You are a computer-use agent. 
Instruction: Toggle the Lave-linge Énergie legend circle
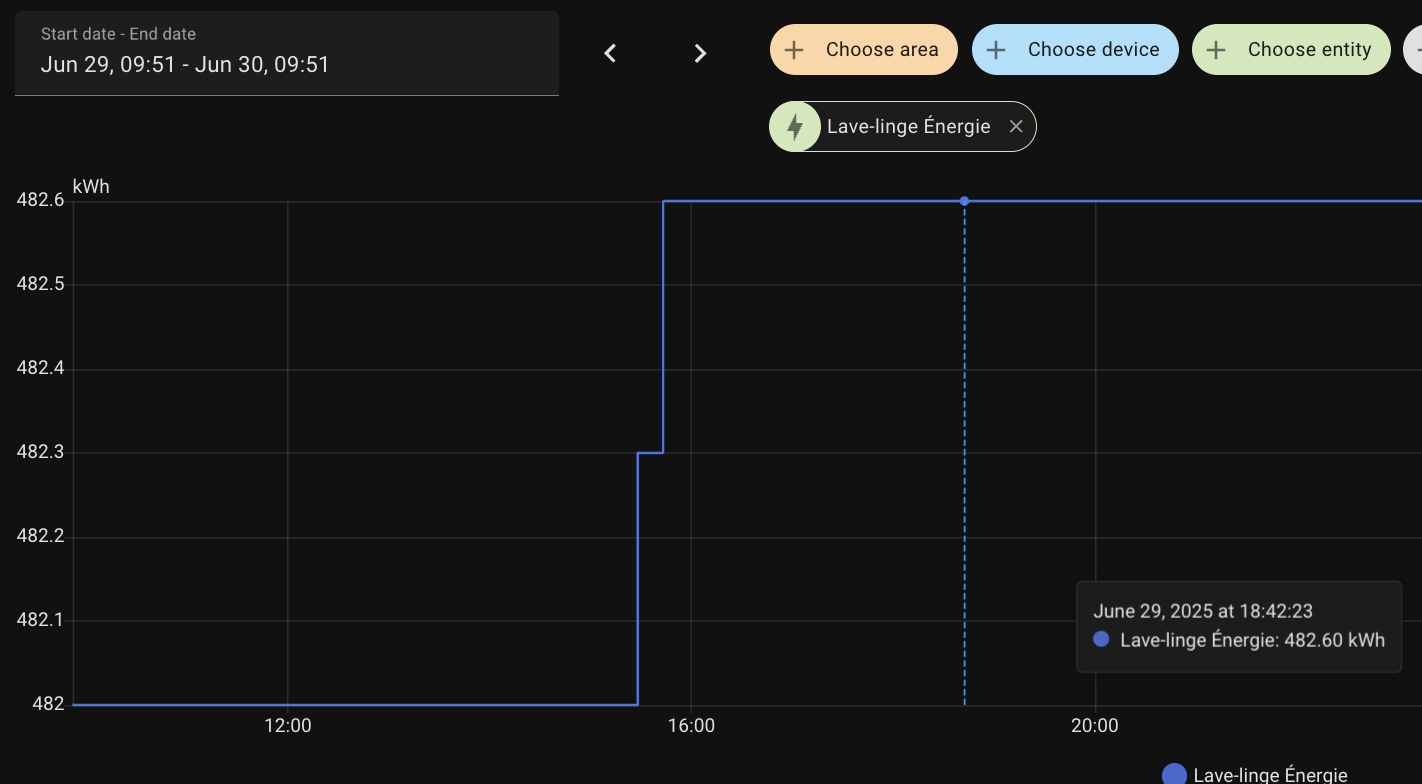[1174, 775]
